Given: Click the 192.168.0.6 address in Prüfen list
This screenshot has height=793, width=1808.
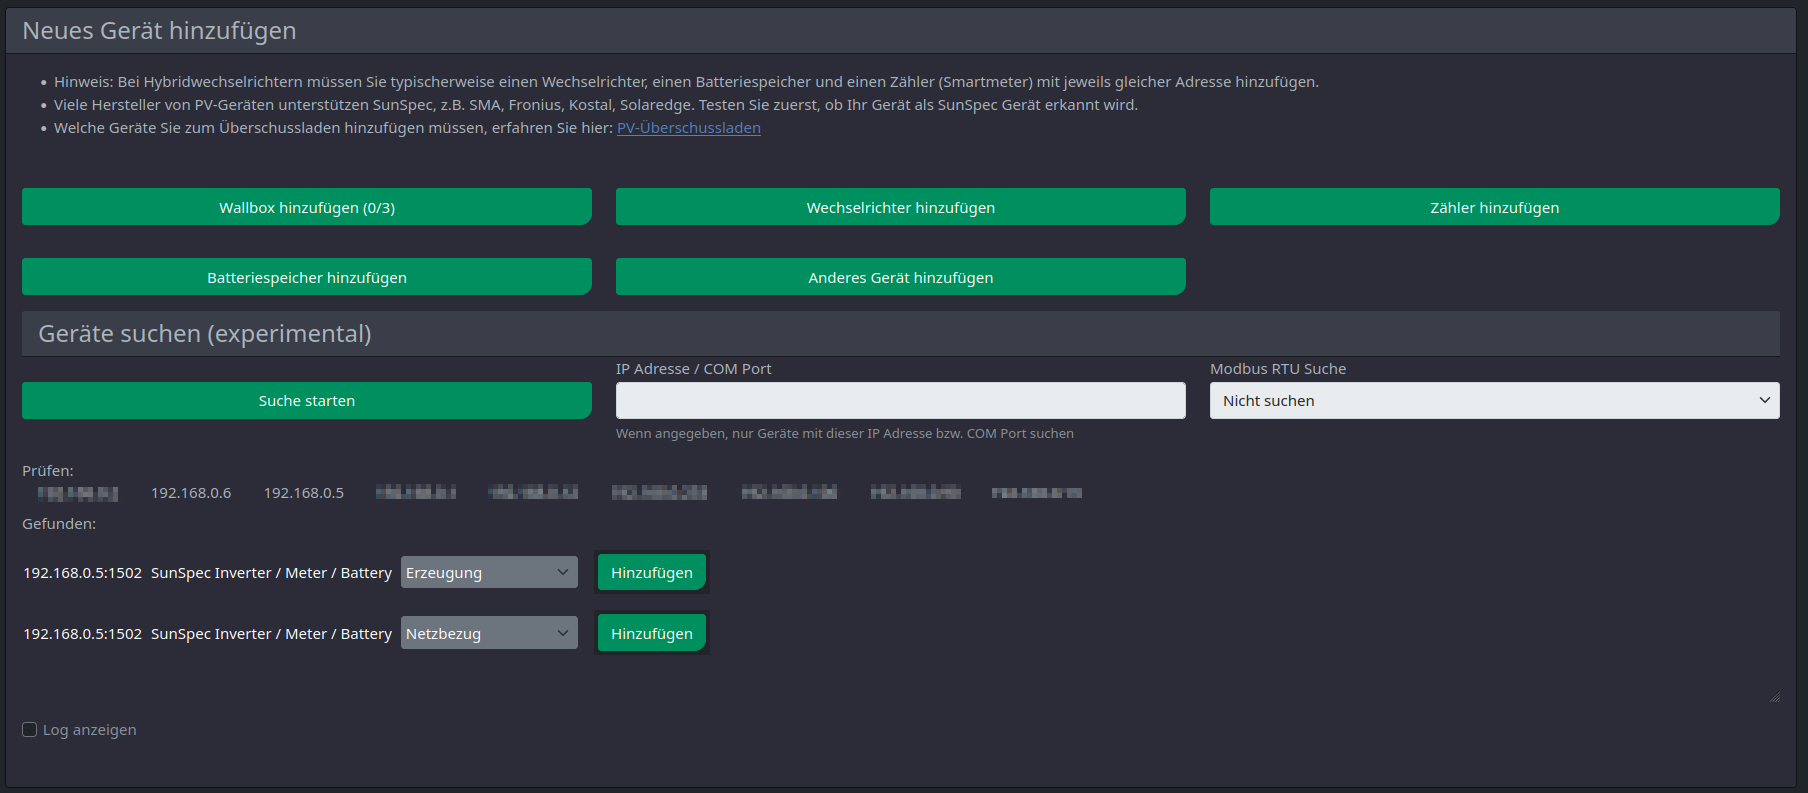Looking at the screenshot, I should [x=191, y=493].
